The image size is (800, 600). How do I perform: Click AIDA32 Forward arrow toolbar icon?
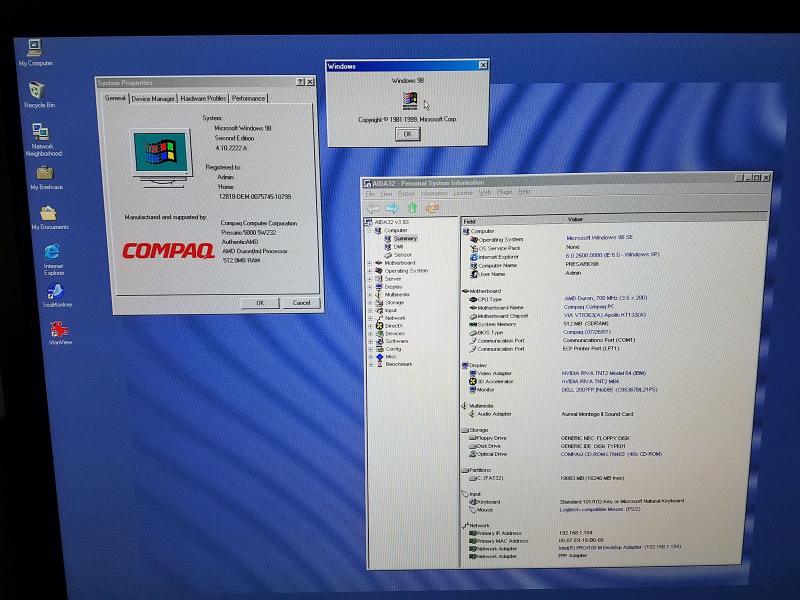tap(392, 208)
